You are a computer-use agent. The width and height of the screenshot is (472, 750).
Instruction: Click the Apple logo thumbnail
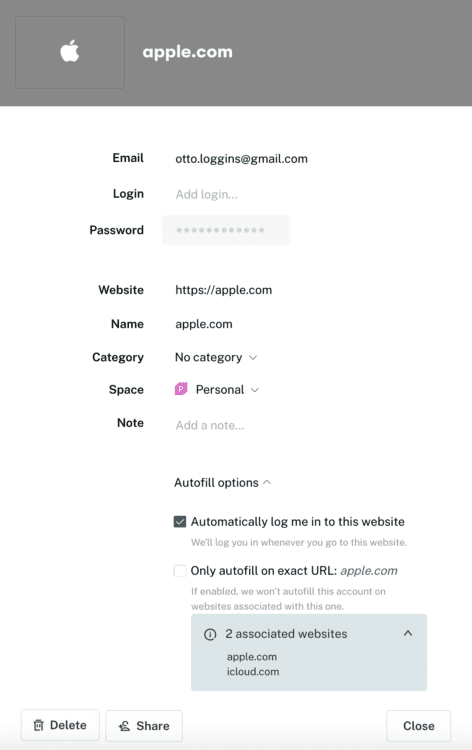(70, 52)
